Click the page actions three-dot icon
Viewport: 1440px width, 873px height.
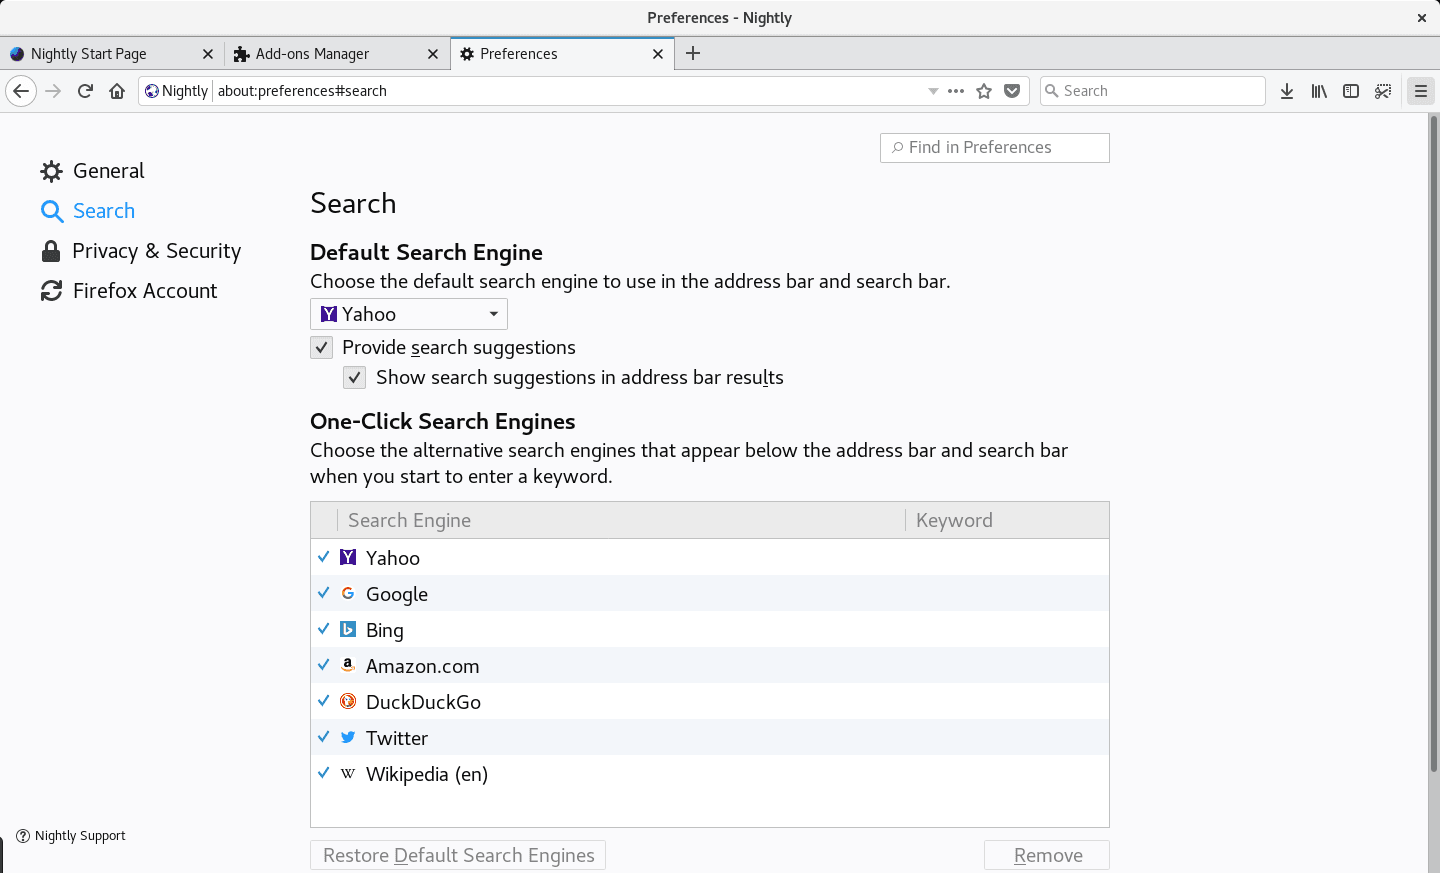[x=956, y=91]
